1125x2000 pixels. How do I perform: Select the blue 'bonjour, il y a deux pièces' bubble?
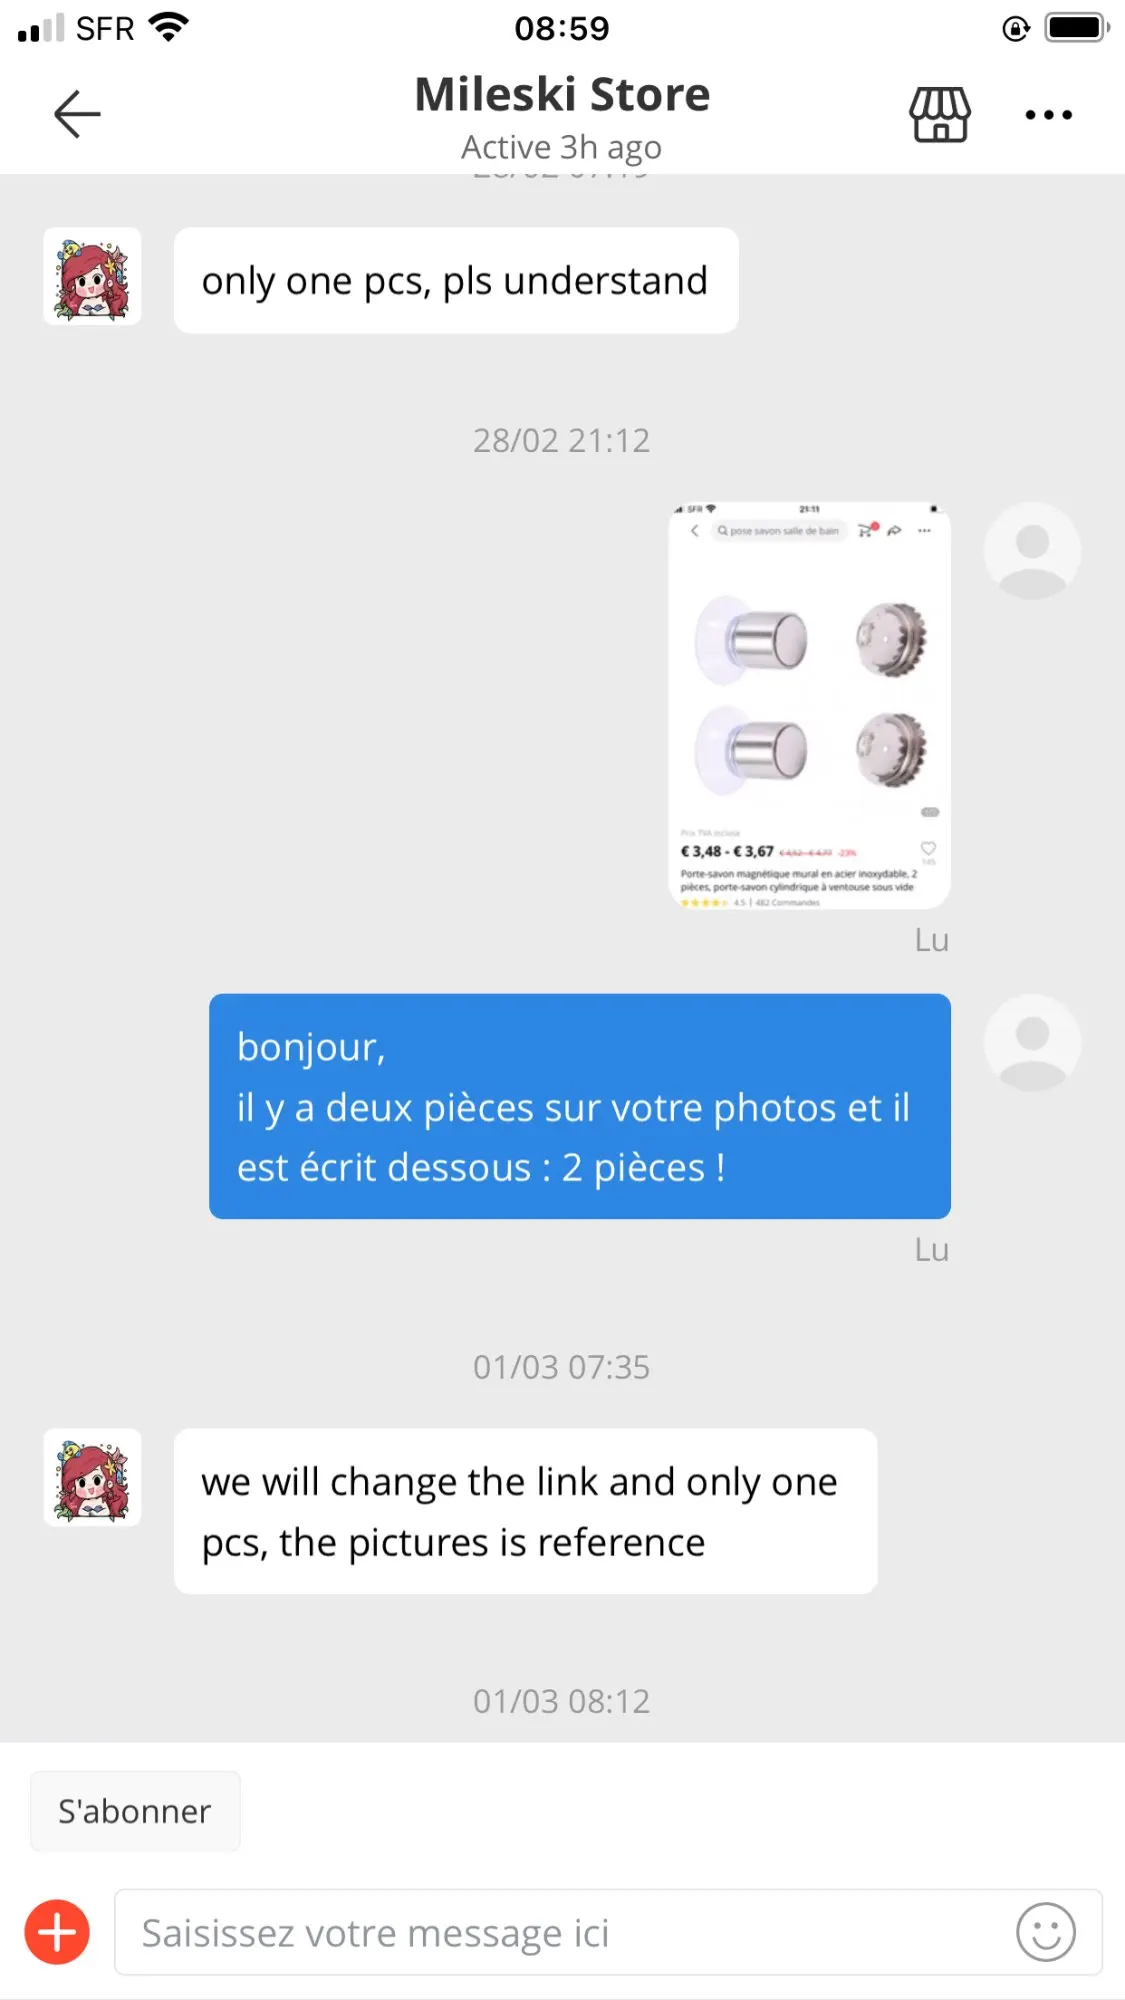tap(580, 1106)
